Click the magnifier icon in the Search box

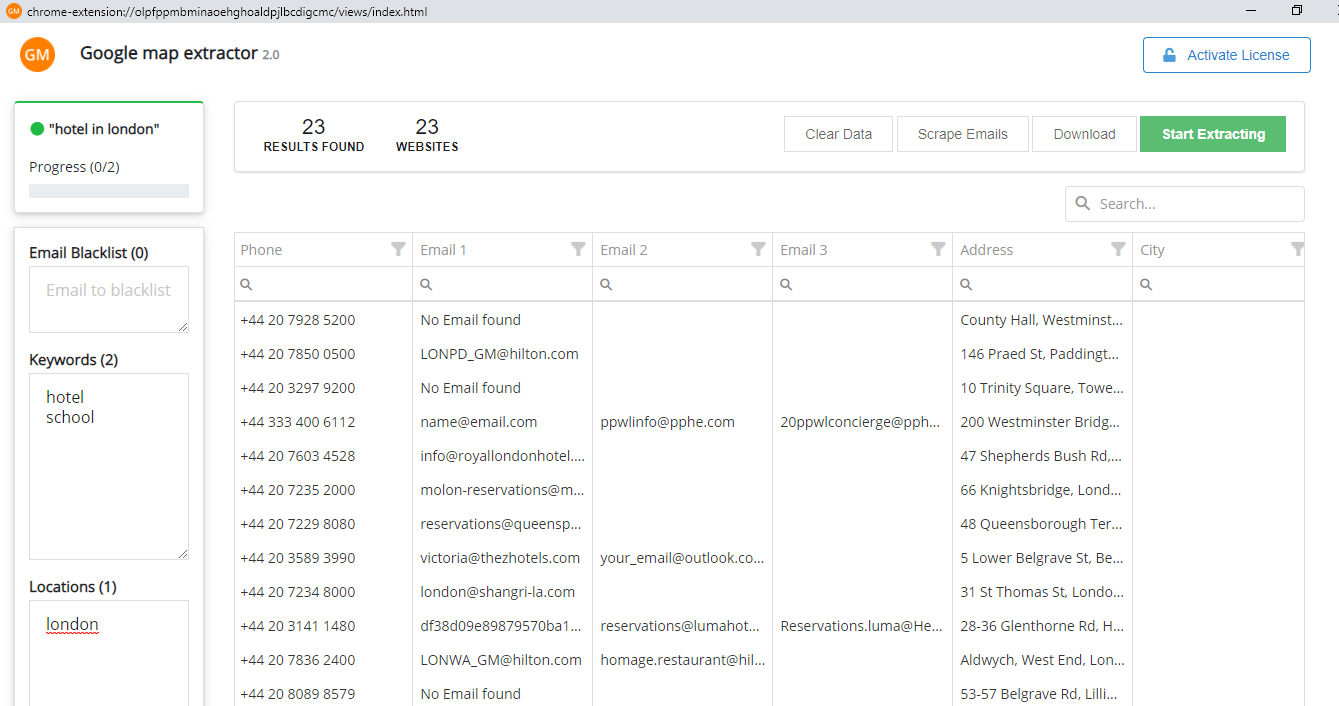1083,203
